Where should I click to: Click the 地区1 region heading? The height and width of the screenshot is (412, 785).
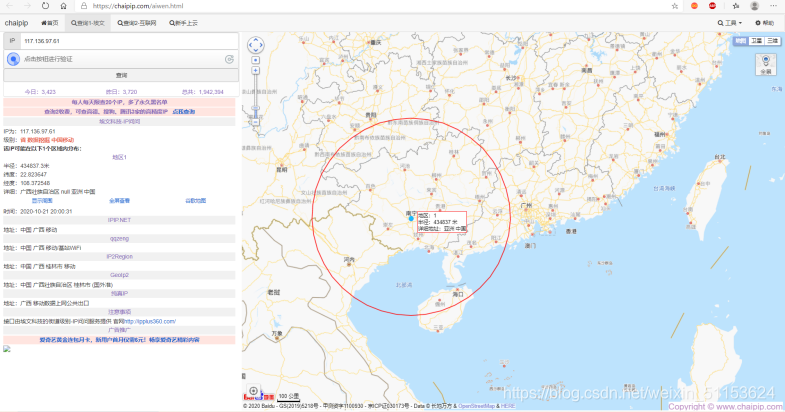[119, 157]
